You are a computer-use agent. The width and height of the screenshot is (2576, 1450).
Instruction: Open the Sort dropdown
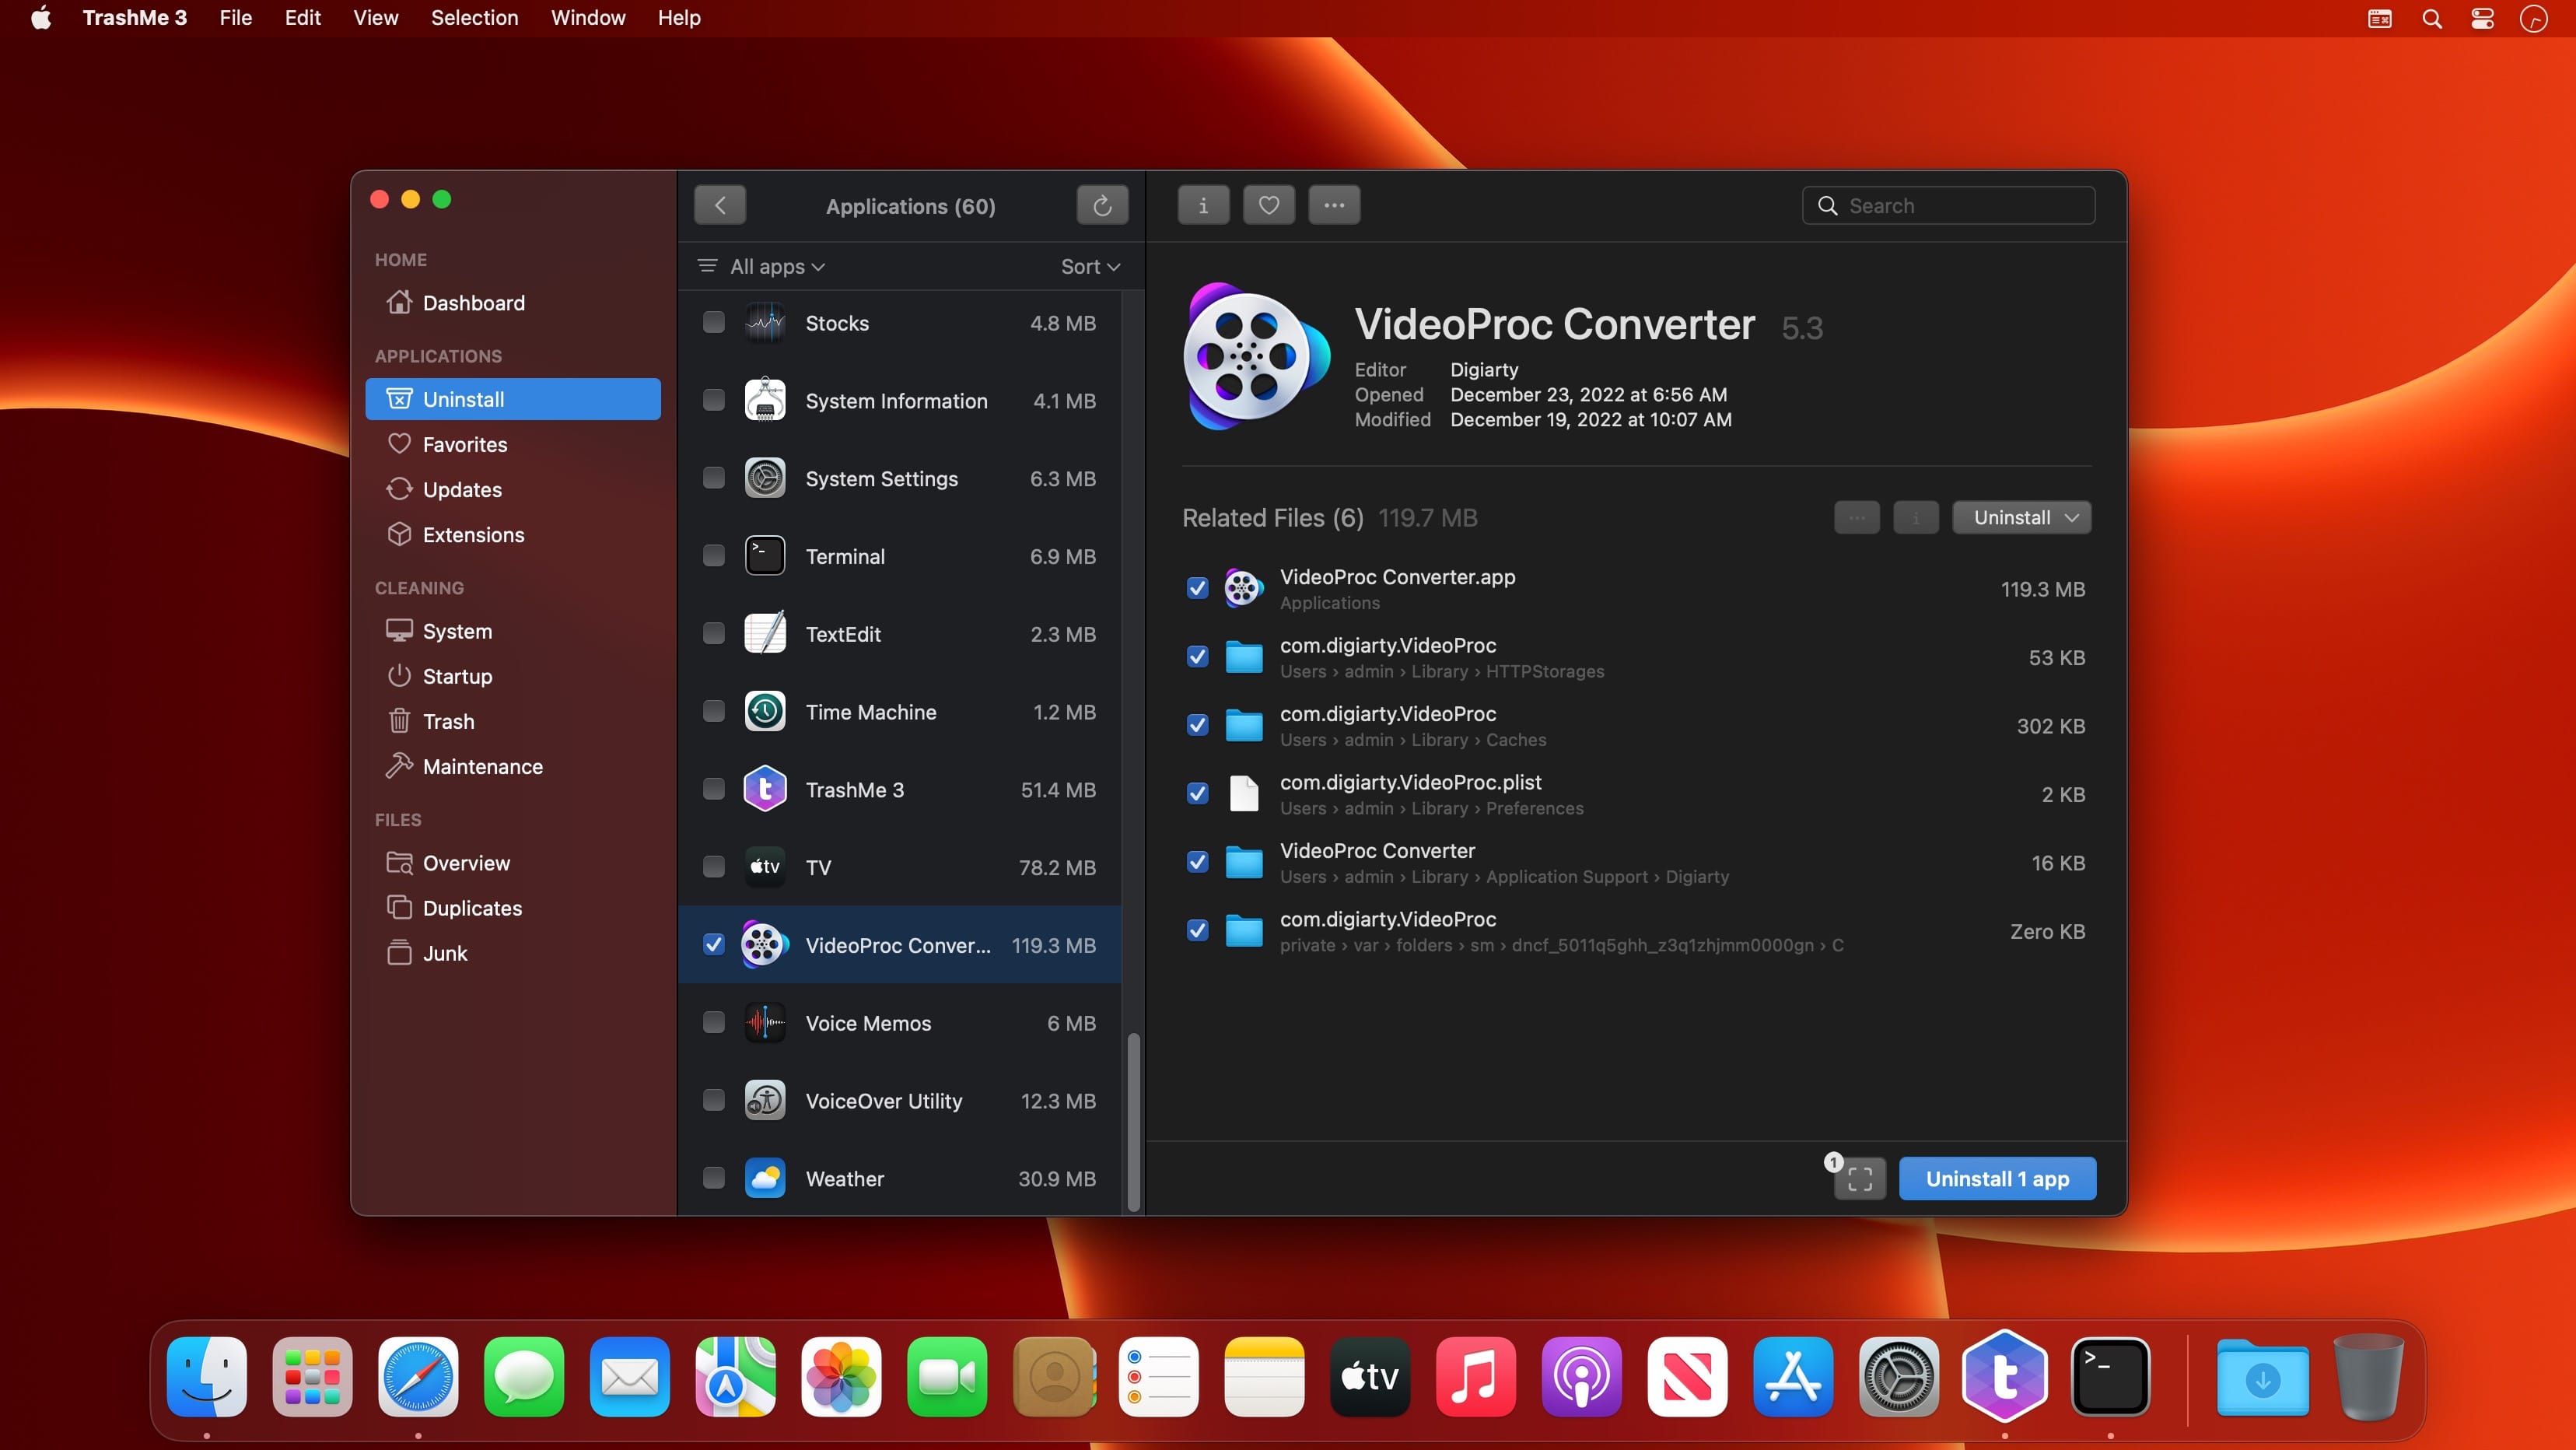[x=1090, y=267]
